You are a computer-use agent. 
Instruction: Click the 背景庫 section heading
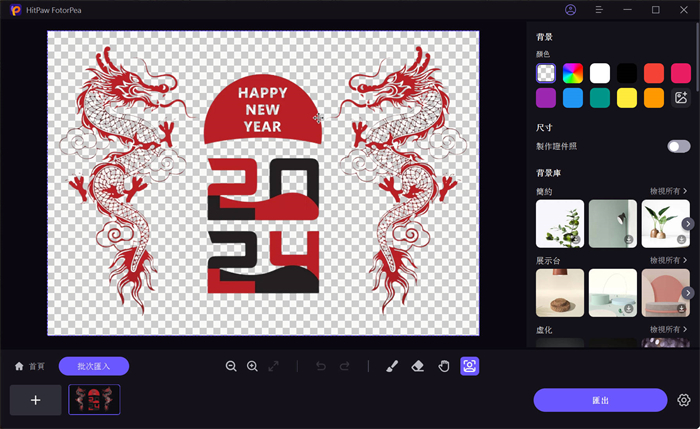548,173
